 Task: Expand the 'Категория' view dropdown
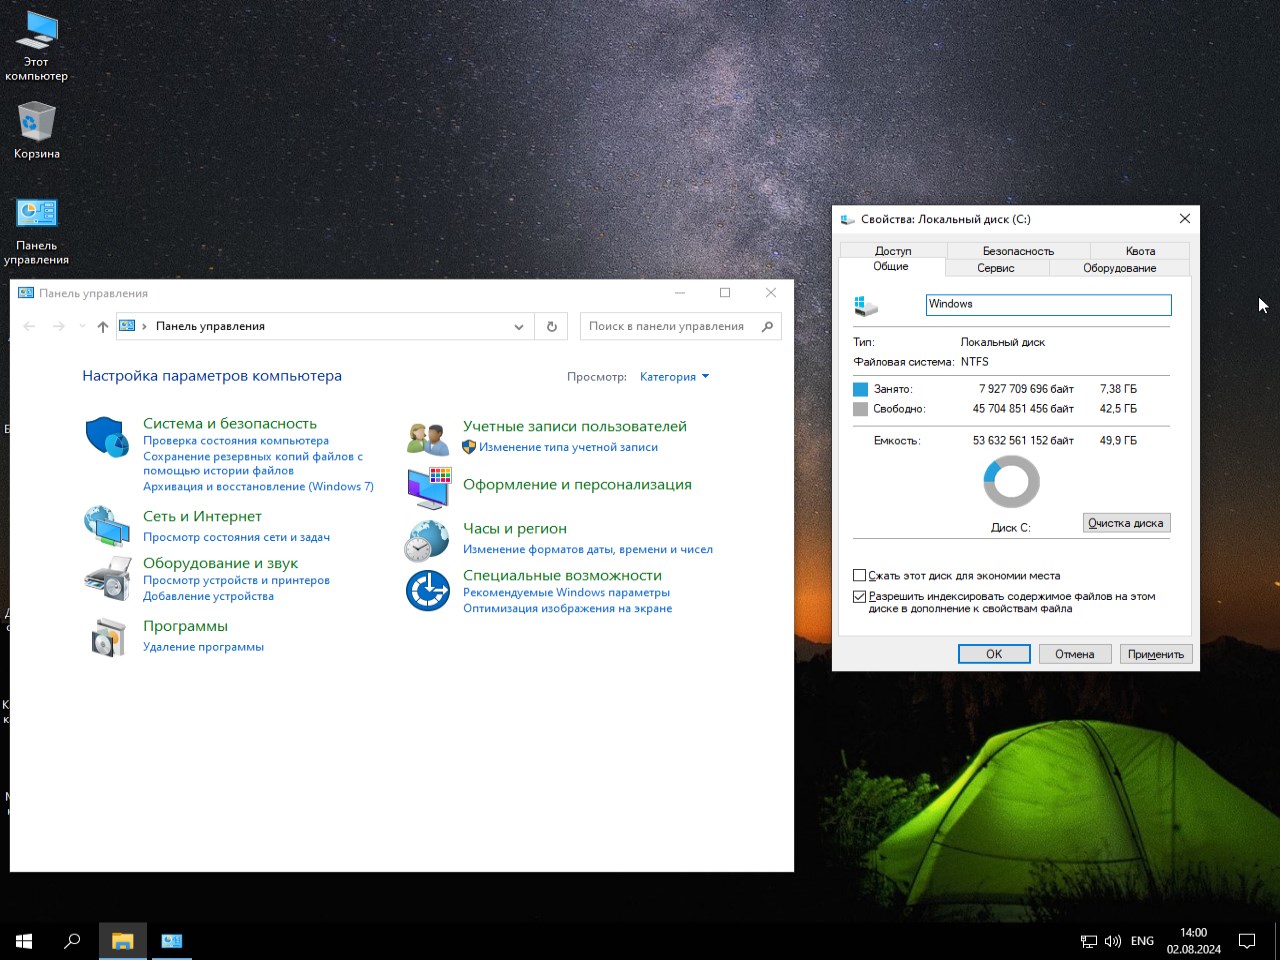[x=674, y=377]
